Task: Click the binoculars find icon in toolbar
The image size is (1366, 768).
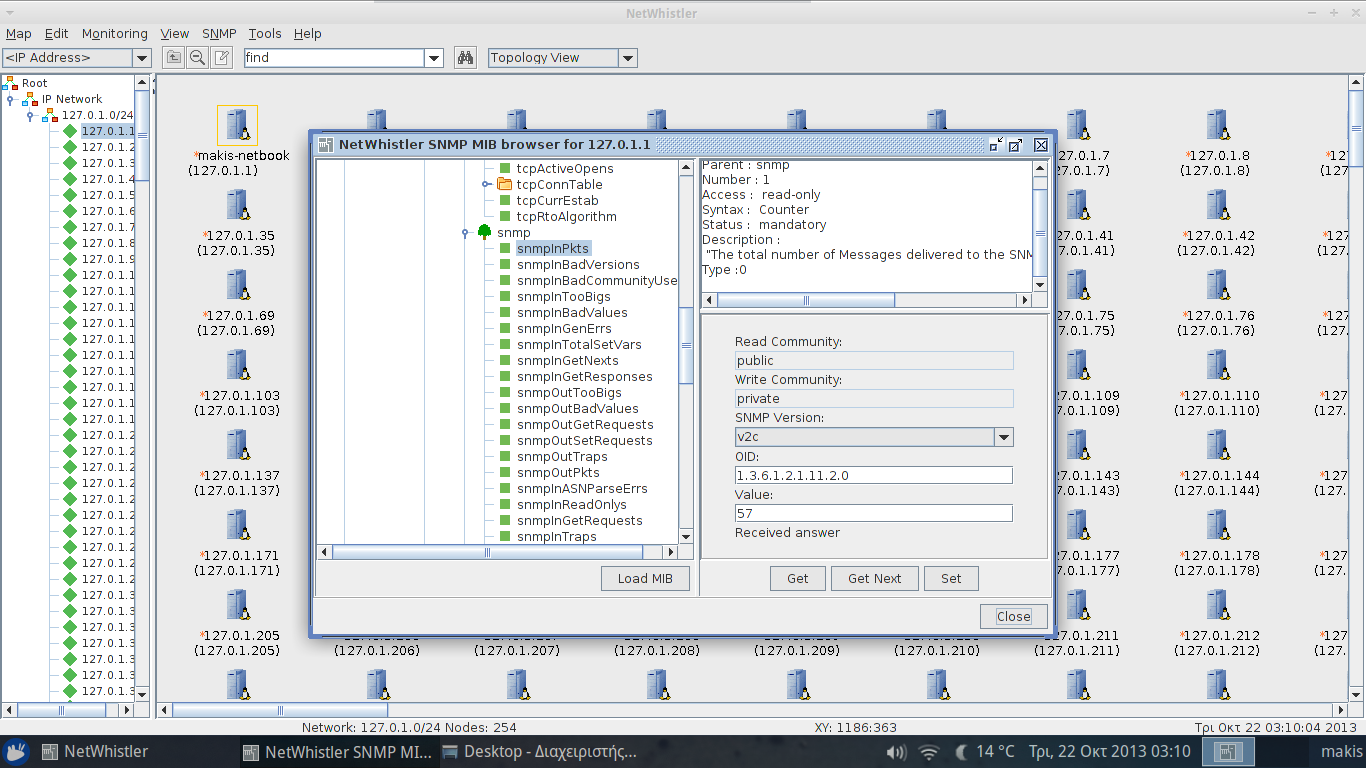Action: (x=465, y=58)
